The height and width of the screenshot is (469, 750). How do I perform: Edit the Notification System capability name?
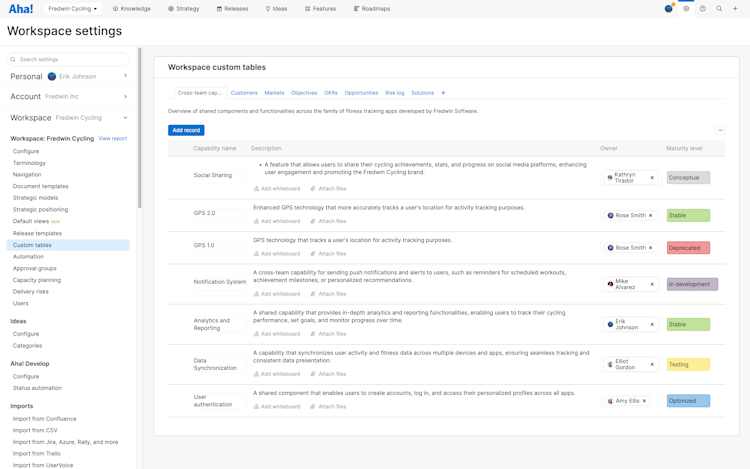coord(220,282)
